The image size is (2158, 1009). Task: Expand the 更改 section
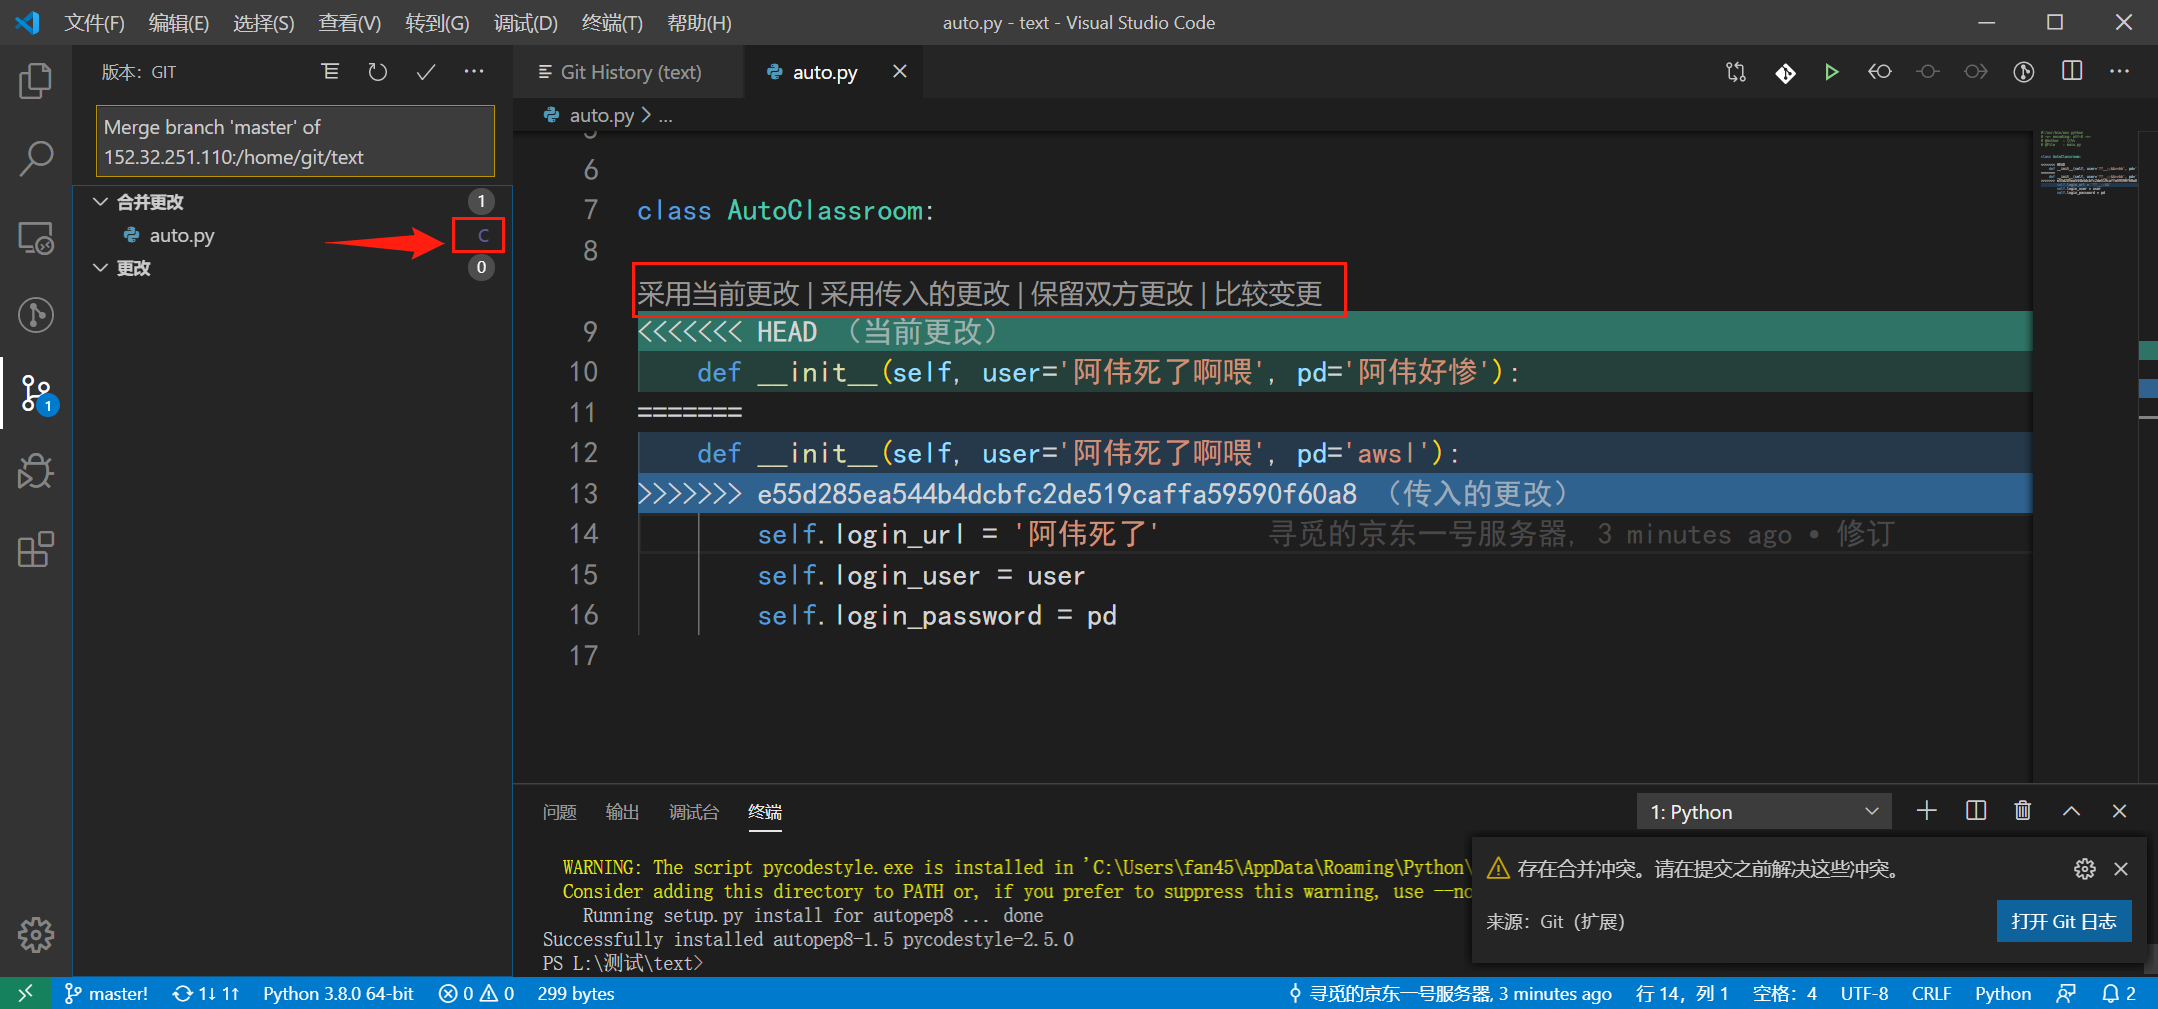100,267
